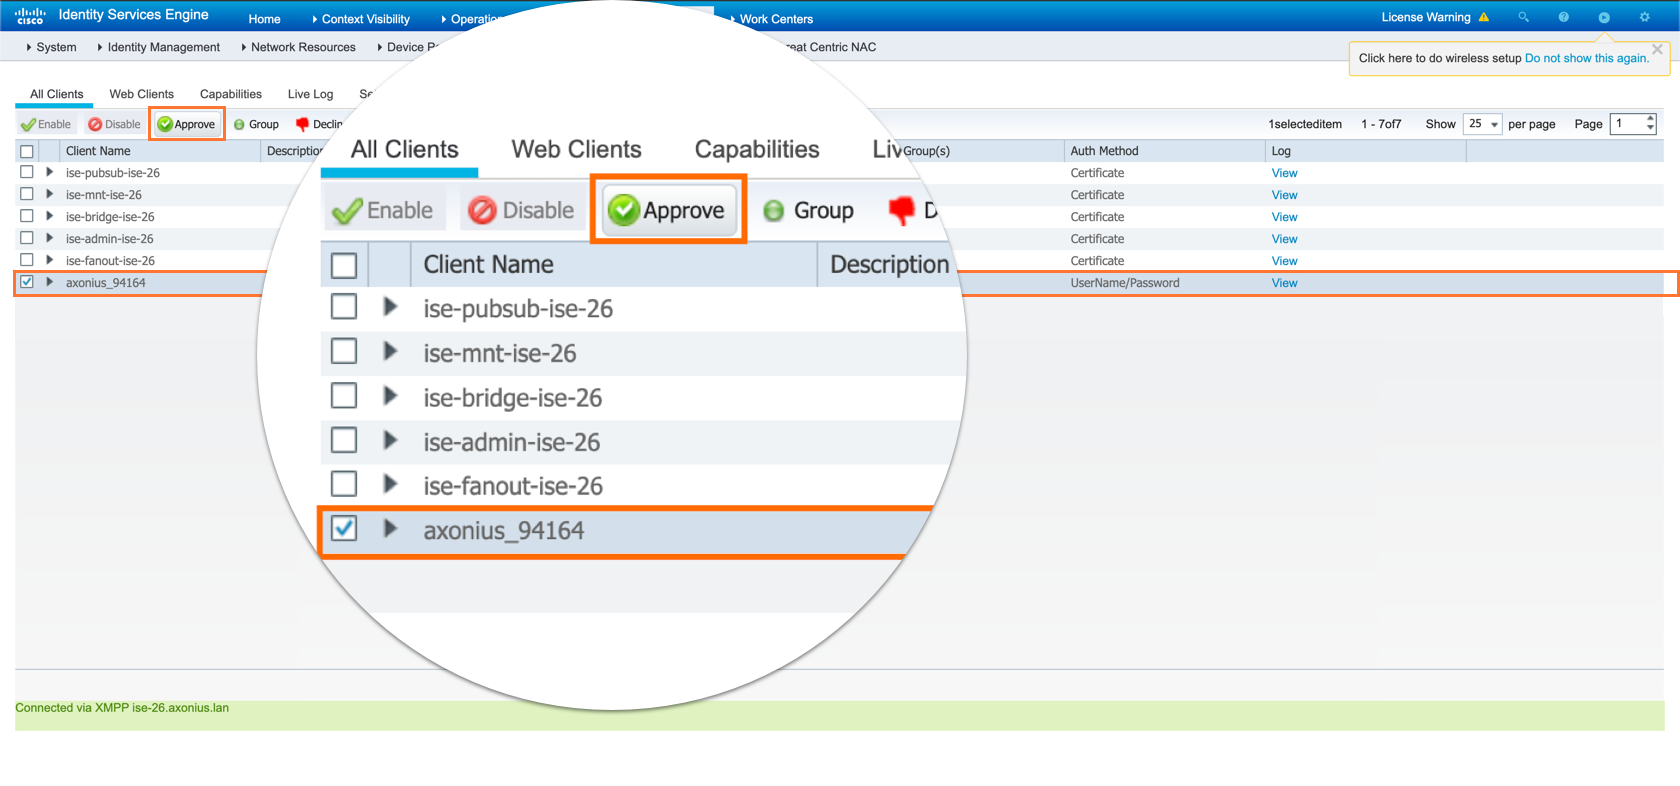Switch to unmagnified Web Clients tab

(141, 94)
